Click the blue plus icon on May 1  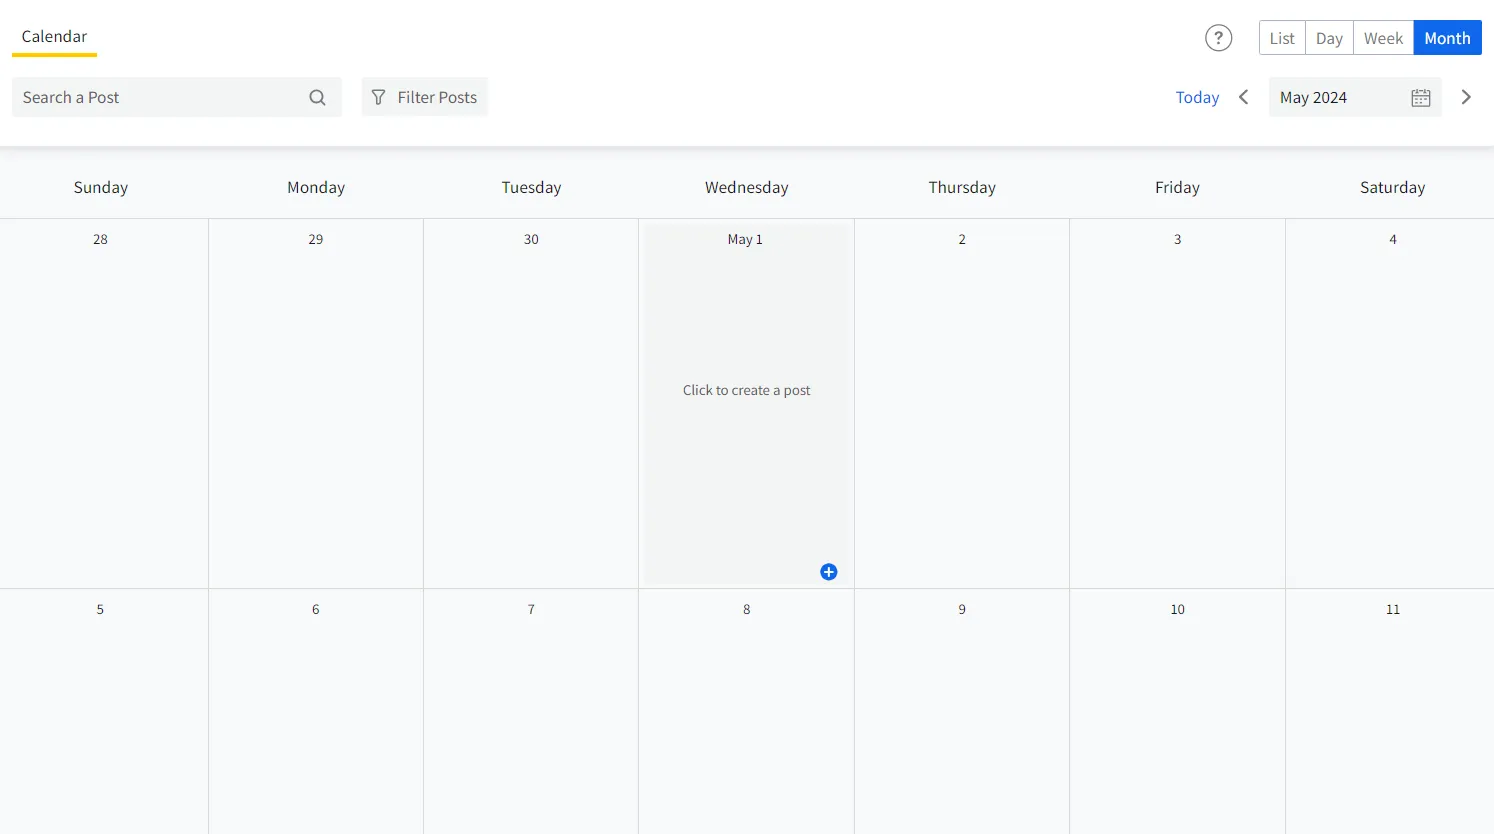[829, 571]
